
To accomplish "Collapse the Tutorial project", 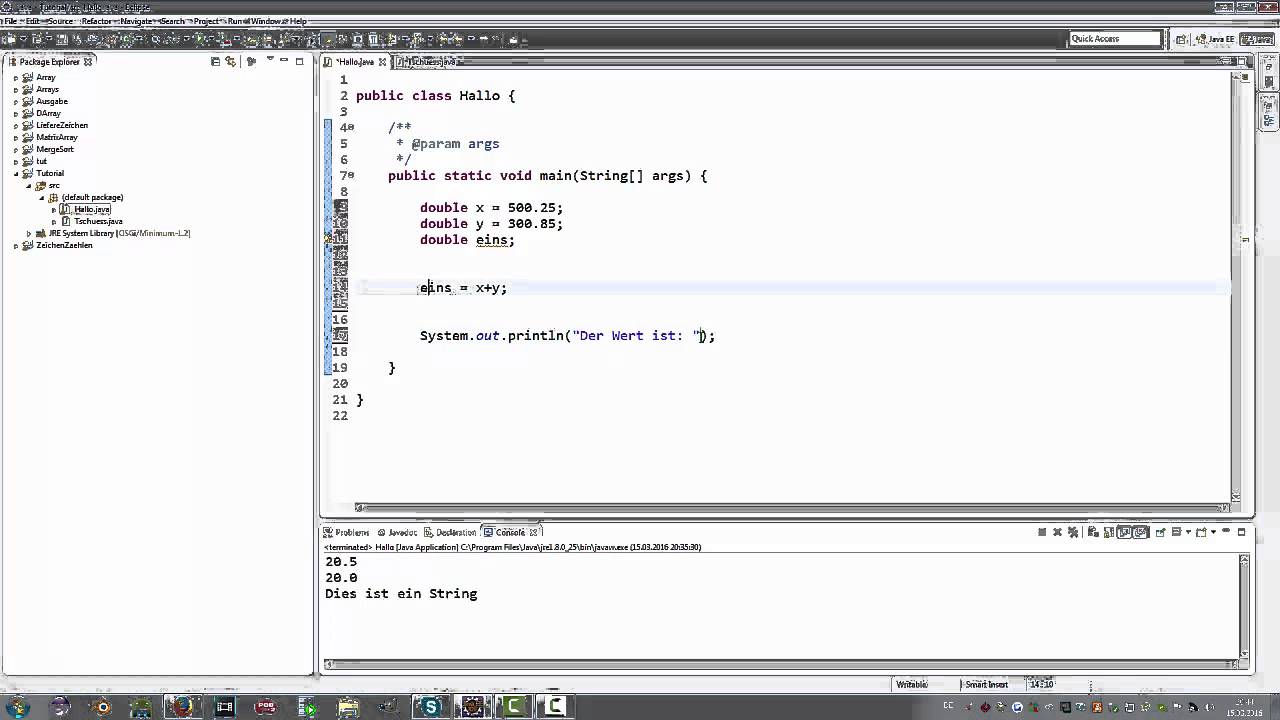I will point(16,173).
